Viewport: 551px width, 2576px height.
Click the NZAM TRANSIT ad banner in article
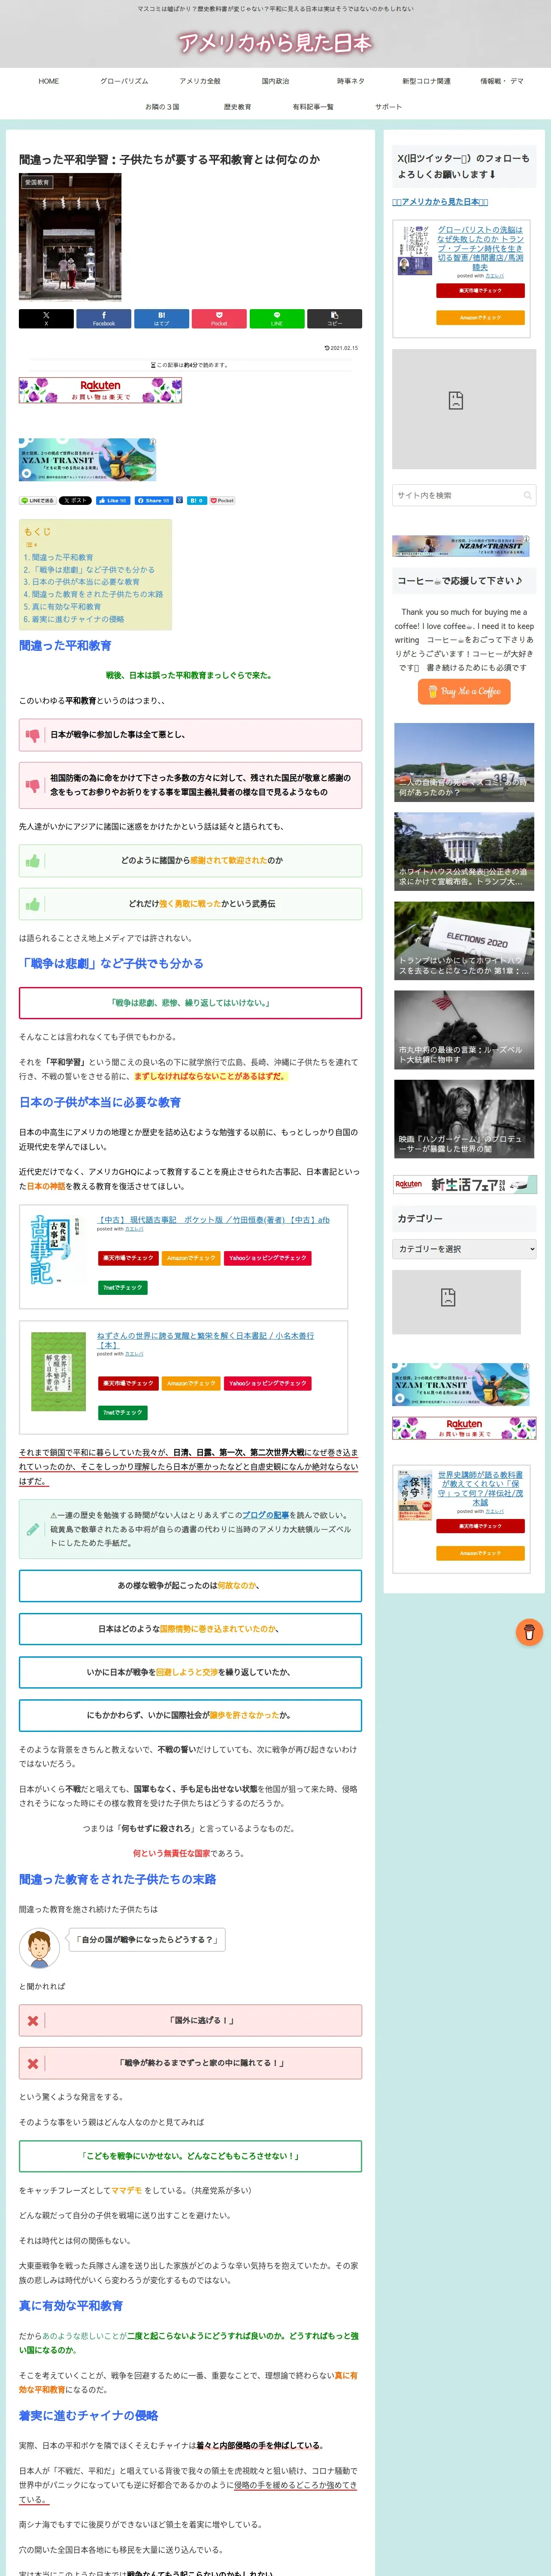[x=87, y=460]
